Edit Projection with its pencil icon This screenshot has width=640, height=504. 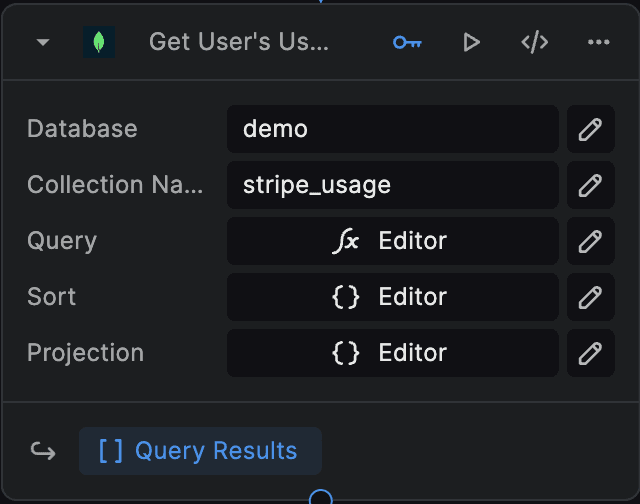(x=591, y=353)
